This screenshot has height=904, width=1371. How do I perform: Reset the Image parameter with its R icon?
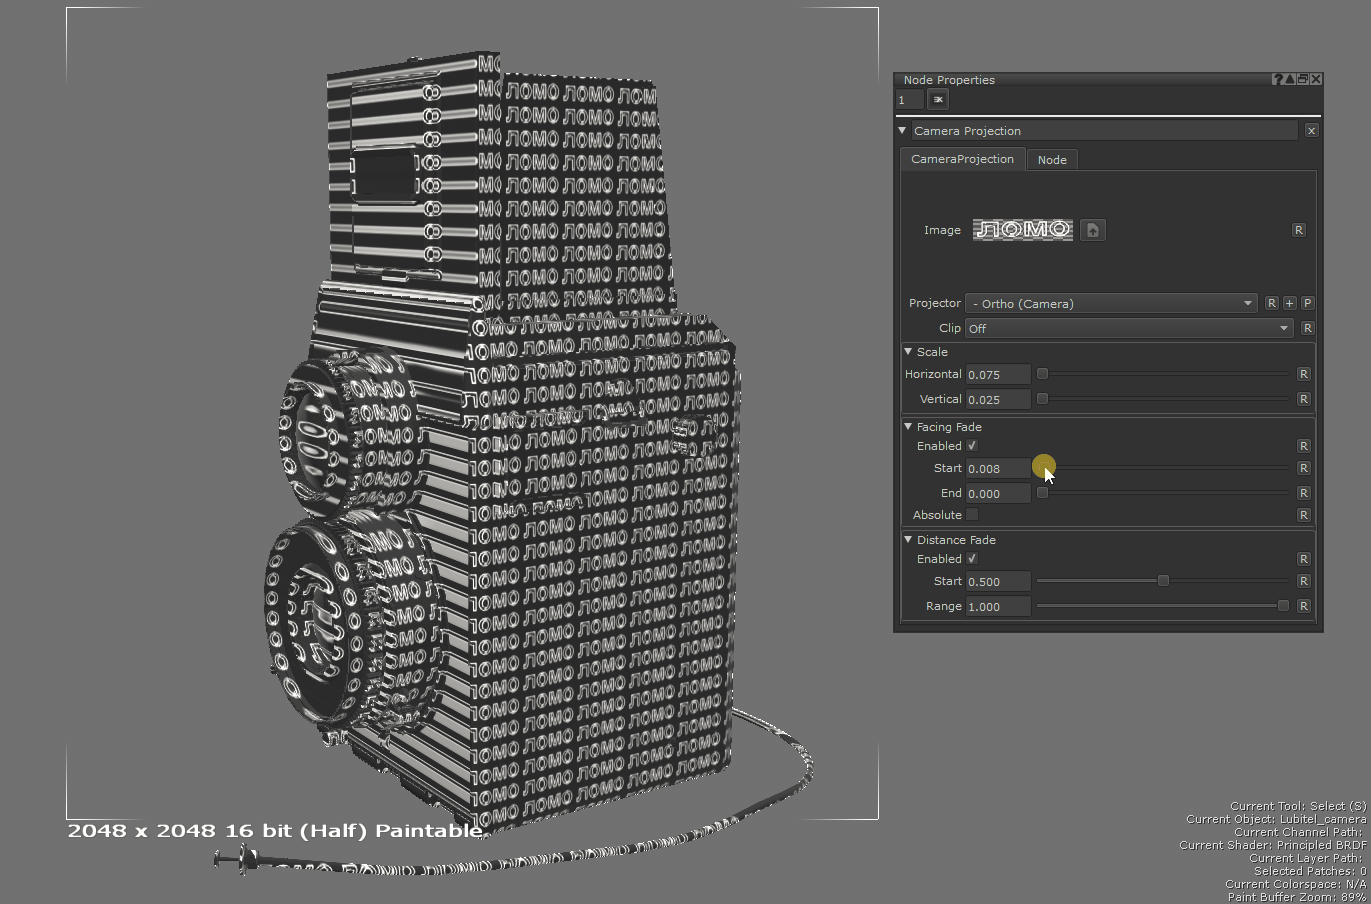coord(1298,230)
